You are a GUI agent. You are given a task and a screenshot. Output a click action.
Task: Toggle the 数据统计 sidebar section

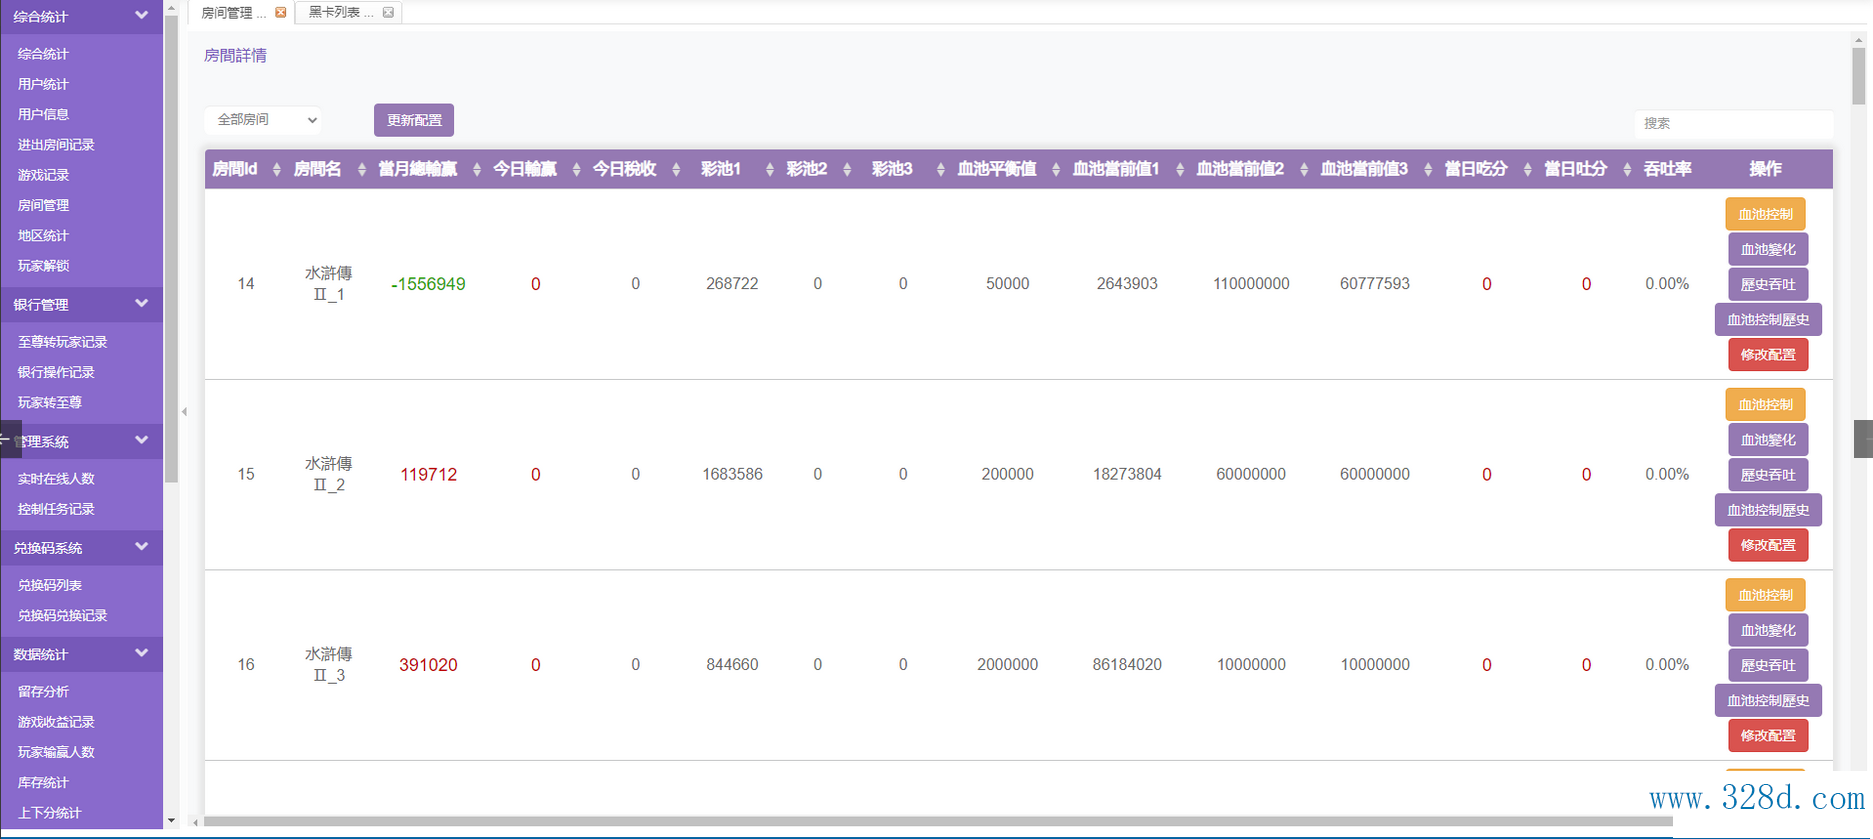point(141,654)
